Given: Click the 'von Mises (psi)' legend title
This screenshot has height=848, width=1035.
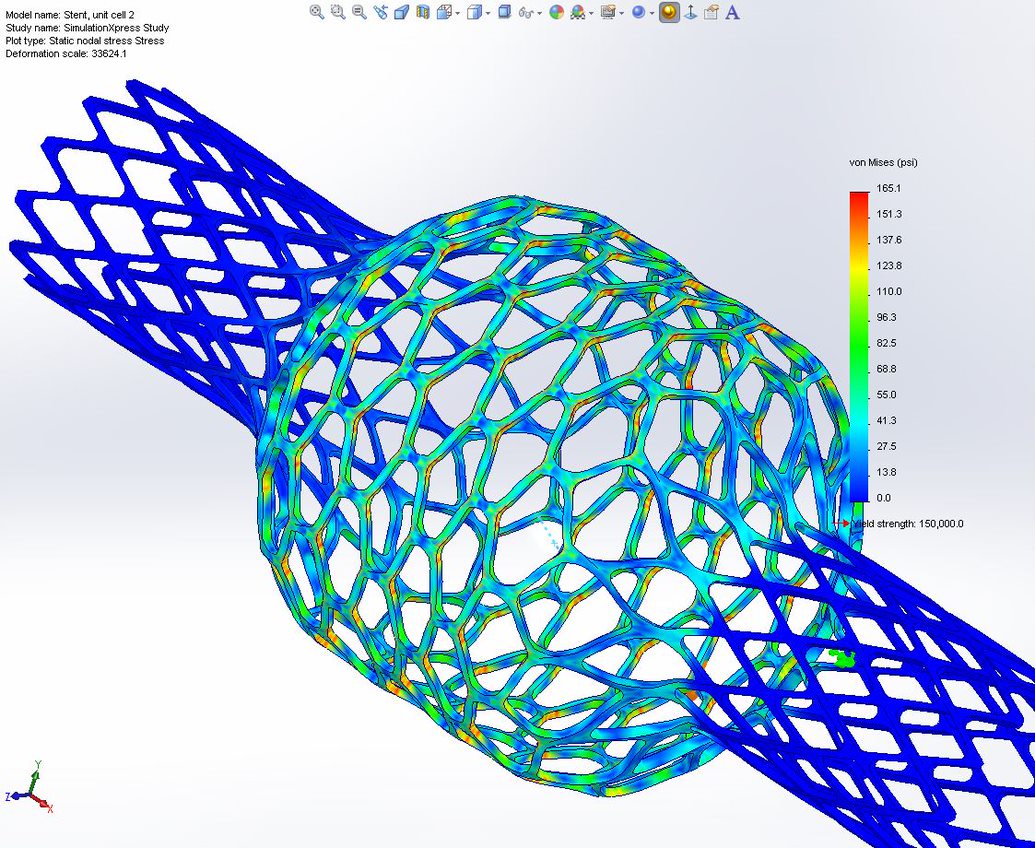Looking at the screenshot, I should [x=883, y=162].
